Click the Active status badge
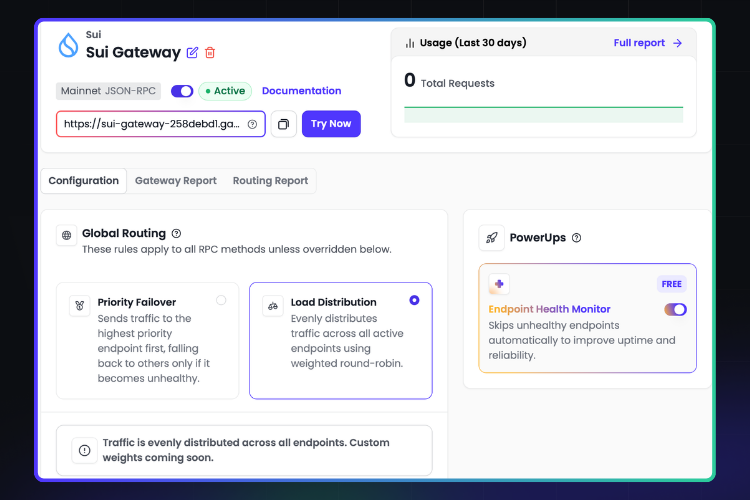Image resolution: width=750 pixels, height=500 pixels. point(225,91)
